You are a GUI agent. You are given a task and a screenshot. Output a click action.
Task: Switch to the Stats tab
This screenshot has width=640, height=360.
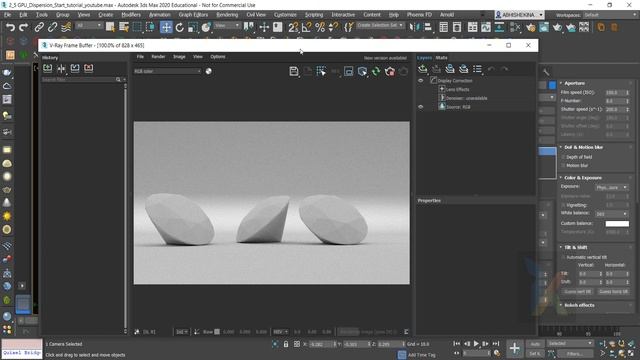coord(441,58)
